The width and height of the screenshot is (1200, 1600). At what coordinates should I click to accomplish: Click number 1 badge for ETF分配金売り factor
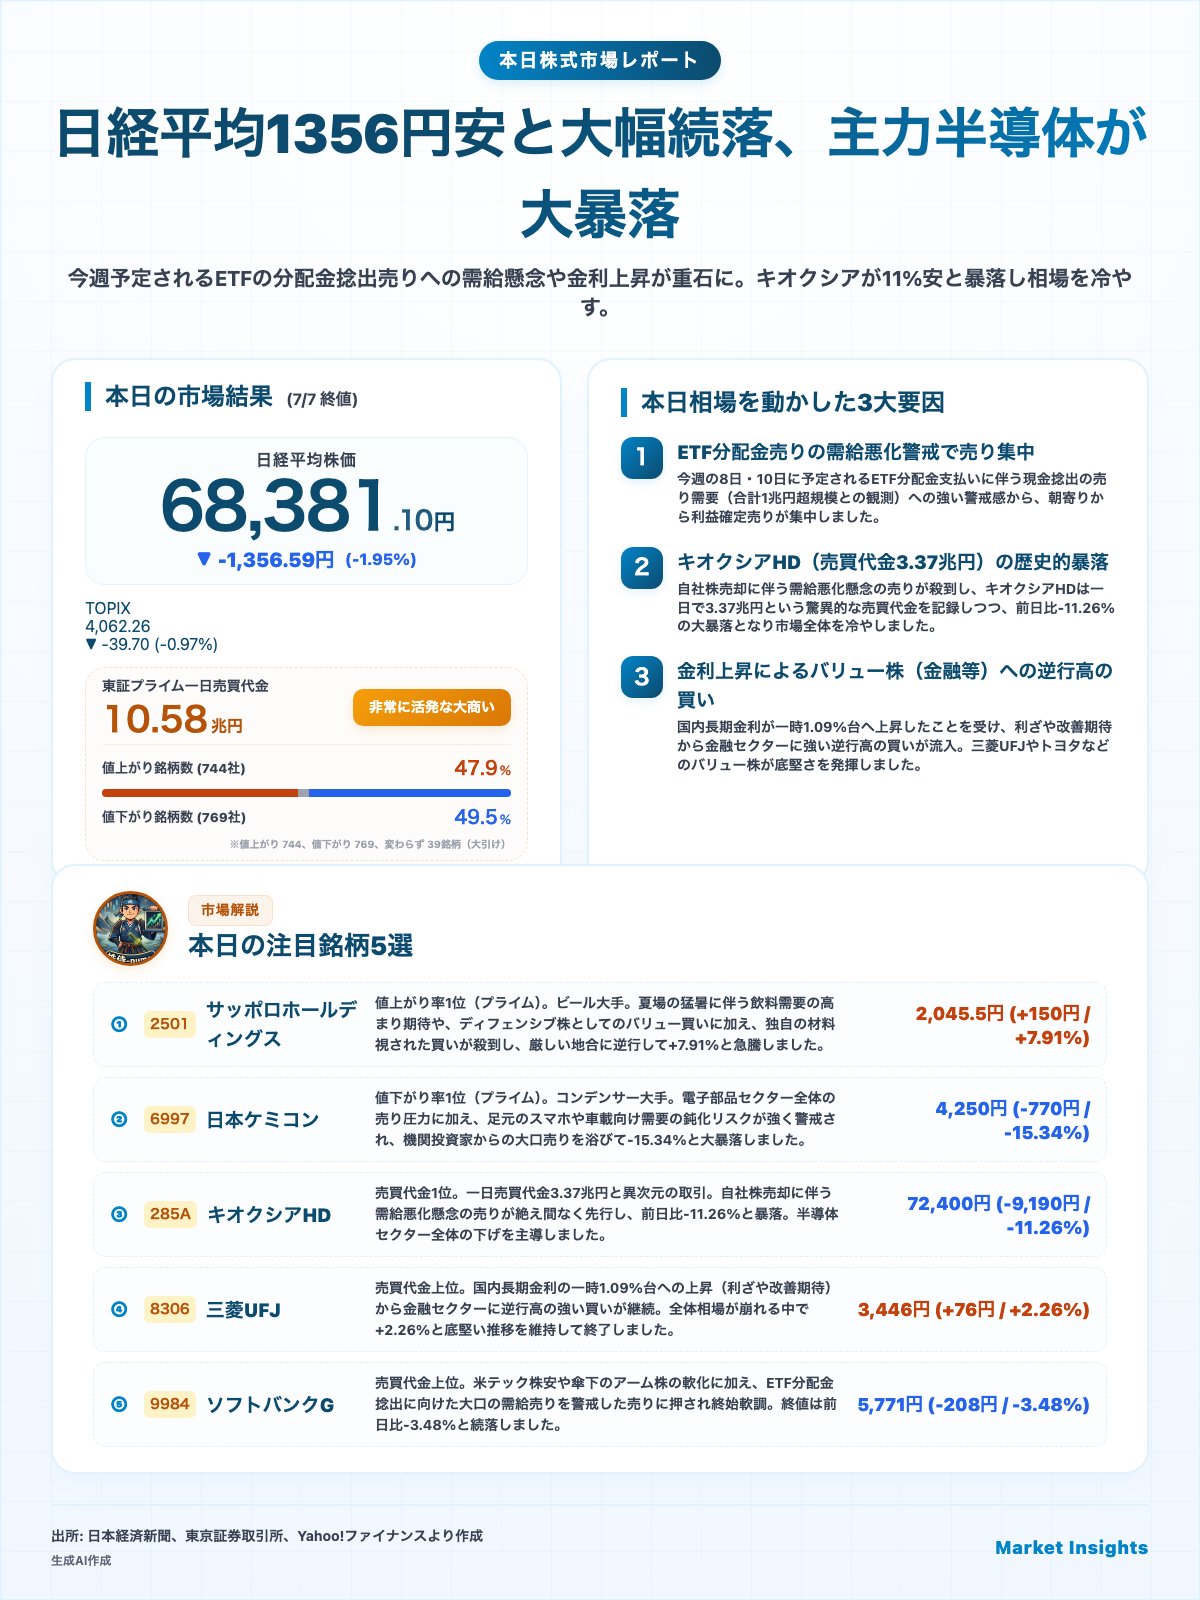tap(641, 458)
